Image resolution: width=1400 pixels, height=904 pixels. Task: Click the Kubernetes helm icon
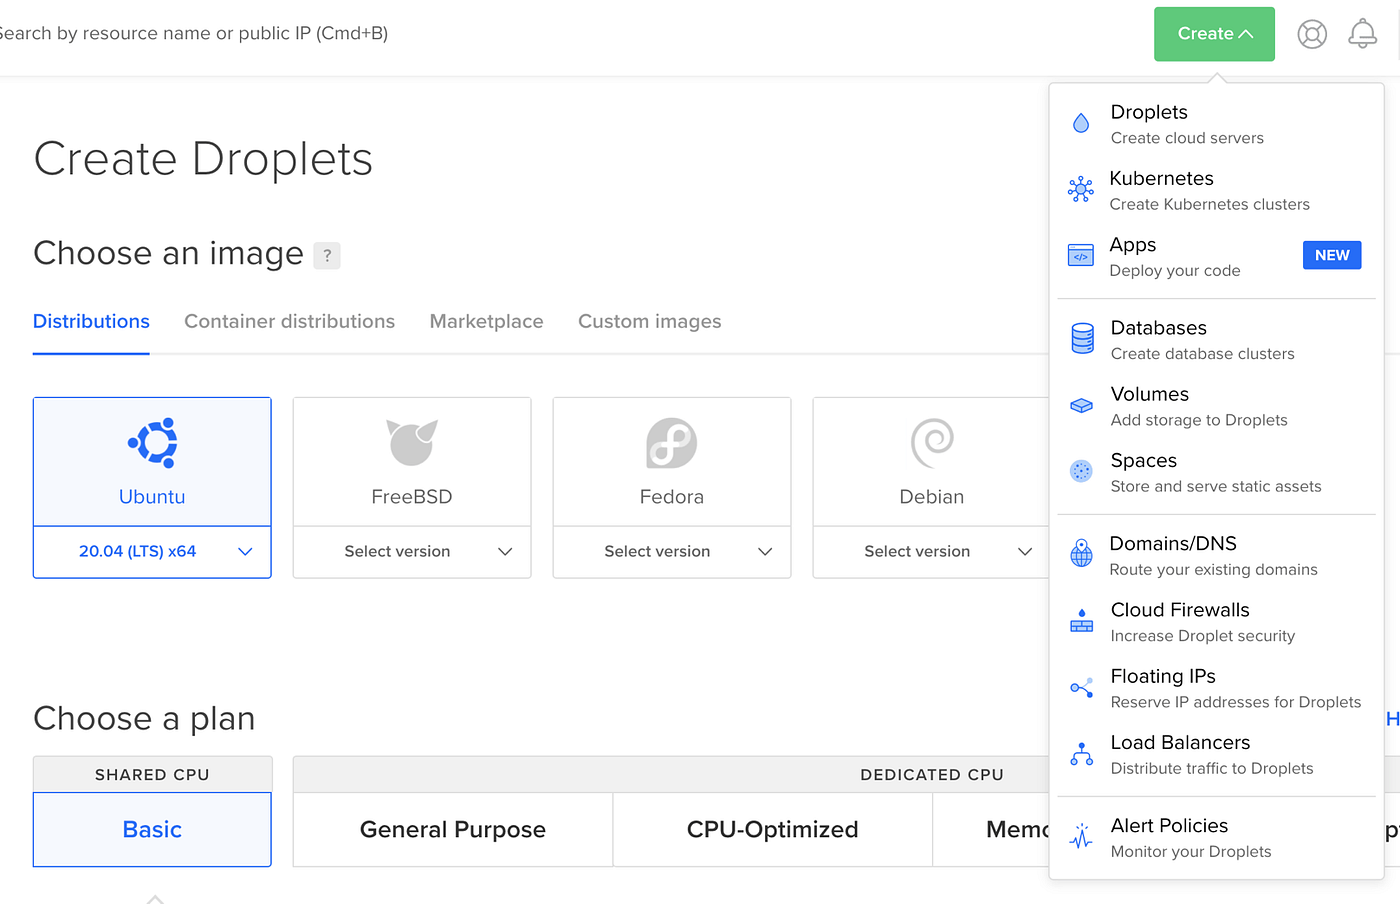[x=1081, y=189]
